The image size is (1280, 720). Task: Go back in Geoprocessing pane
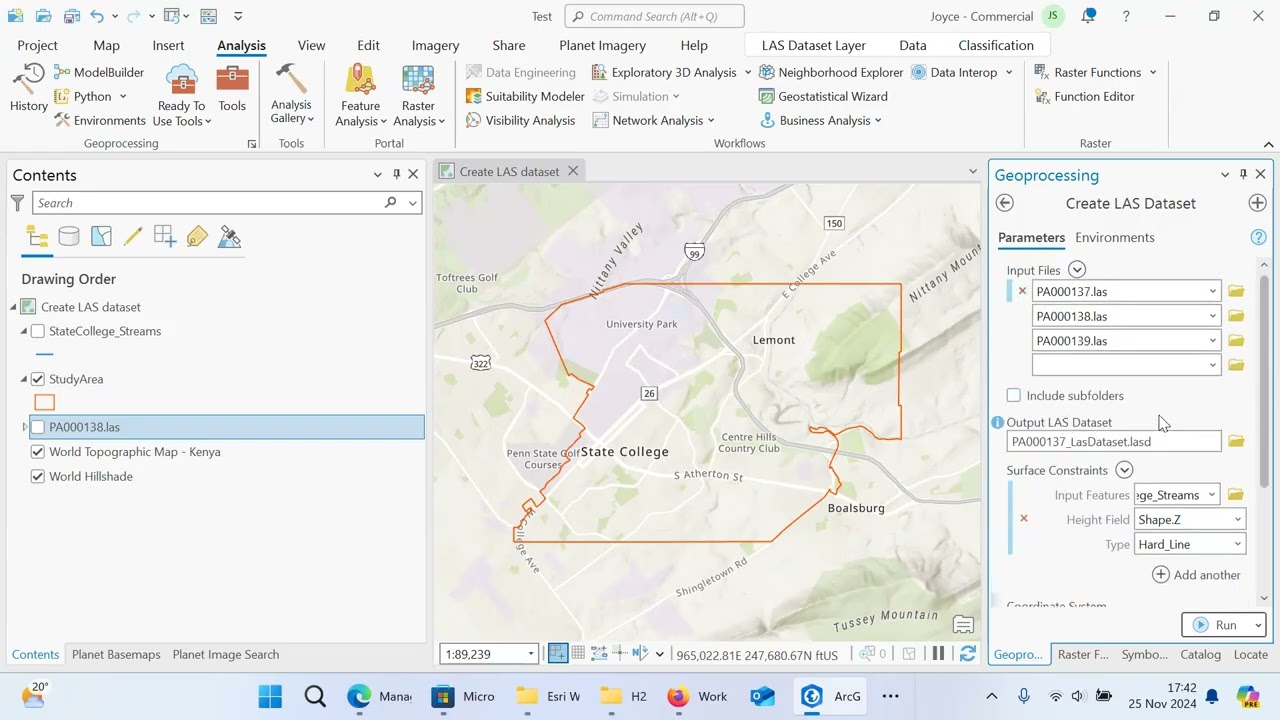(x=1005, y=203)
